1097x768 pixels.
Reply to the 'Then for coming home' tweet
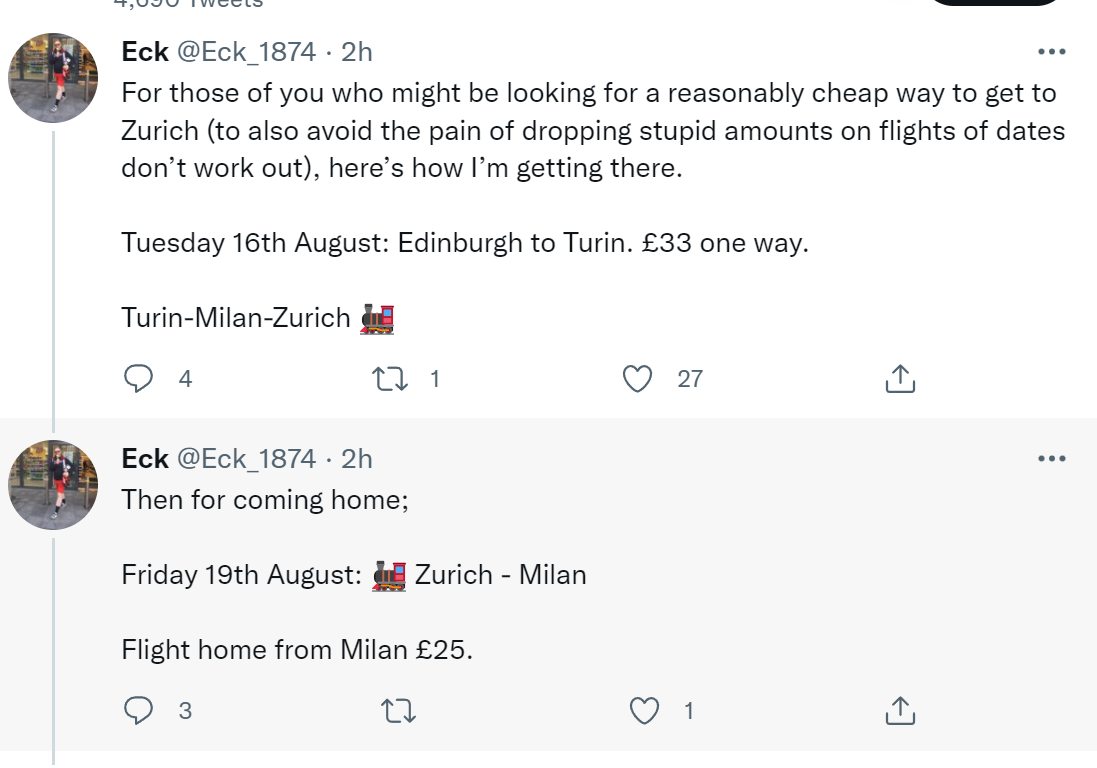point(139,711)
